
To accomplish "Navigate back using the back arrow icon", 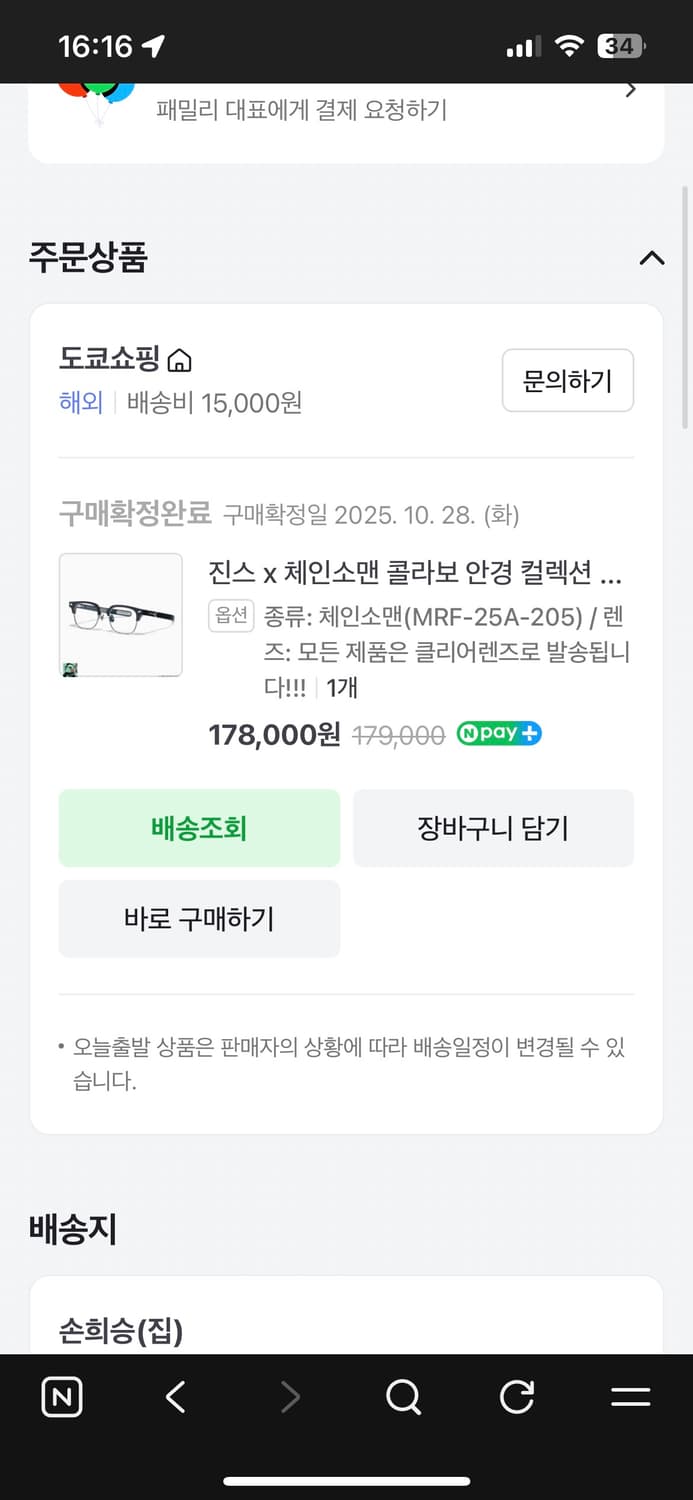I will point(174,1397).
